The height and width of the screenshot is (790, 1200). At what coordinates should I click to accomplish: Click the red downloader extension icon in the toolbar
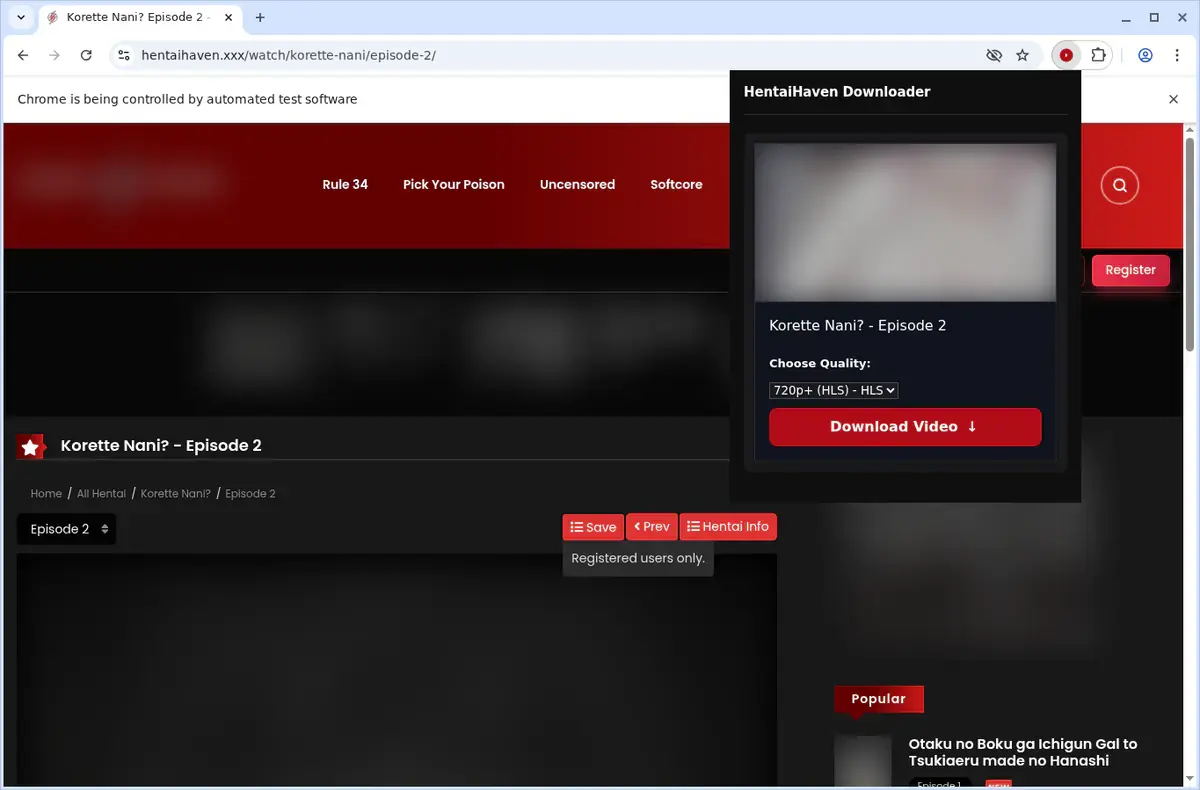coord(1066,55)
